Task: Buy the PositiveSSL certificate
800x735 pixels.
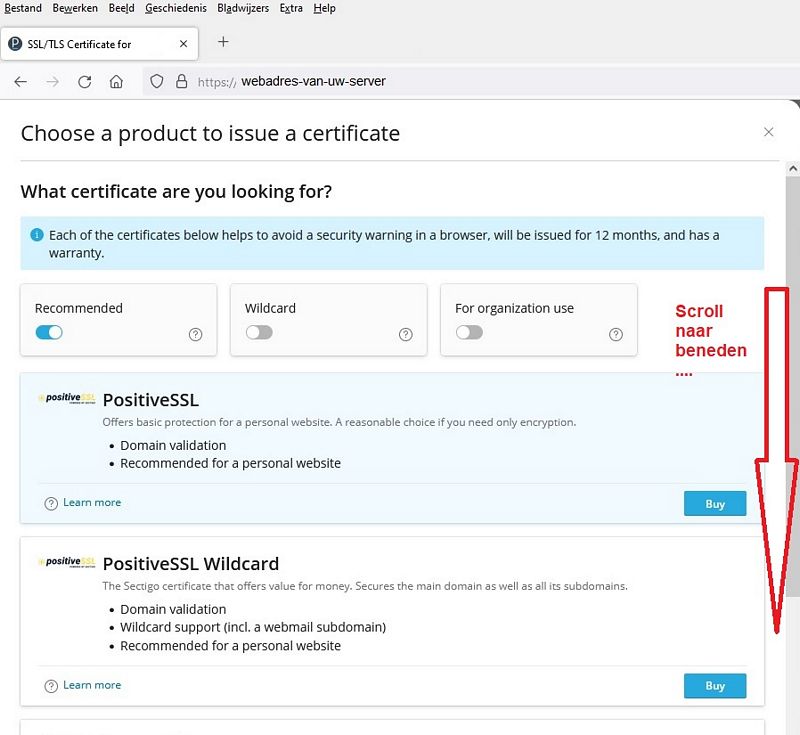Action: (715, 503)
